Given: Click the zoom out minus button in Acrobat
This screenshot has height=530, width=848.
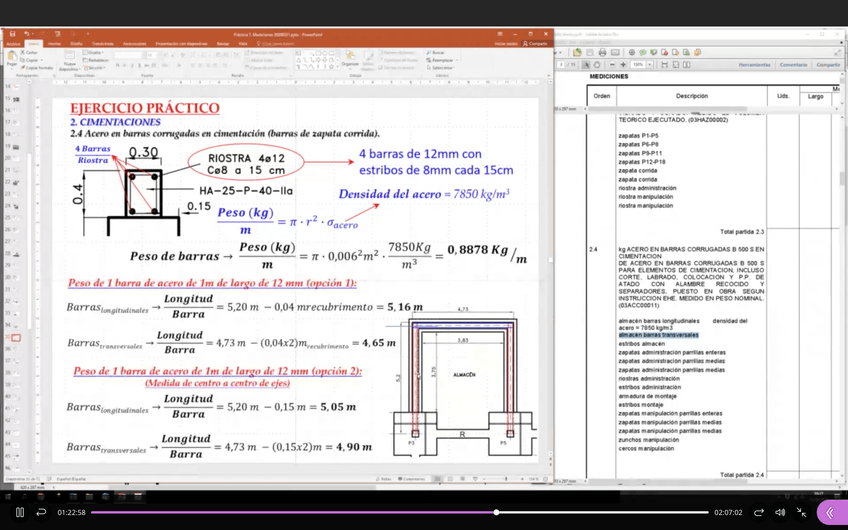Looking at the screenshot, I should [x=610, y=65].
